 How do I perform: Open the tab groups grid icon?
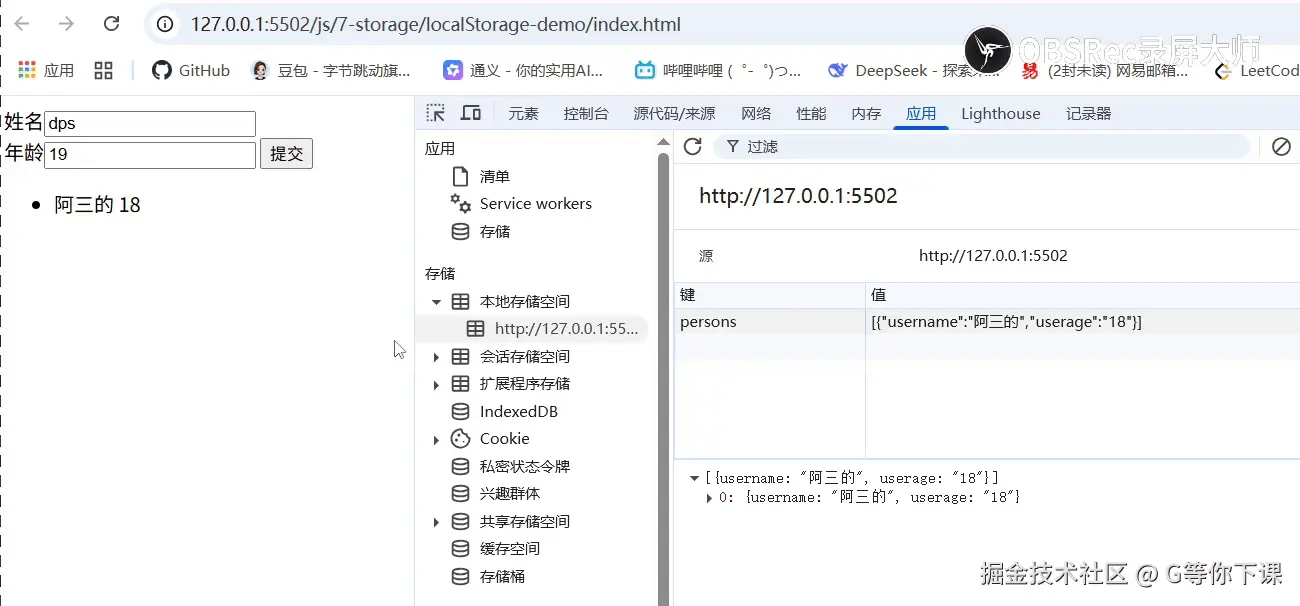[103, 70]
